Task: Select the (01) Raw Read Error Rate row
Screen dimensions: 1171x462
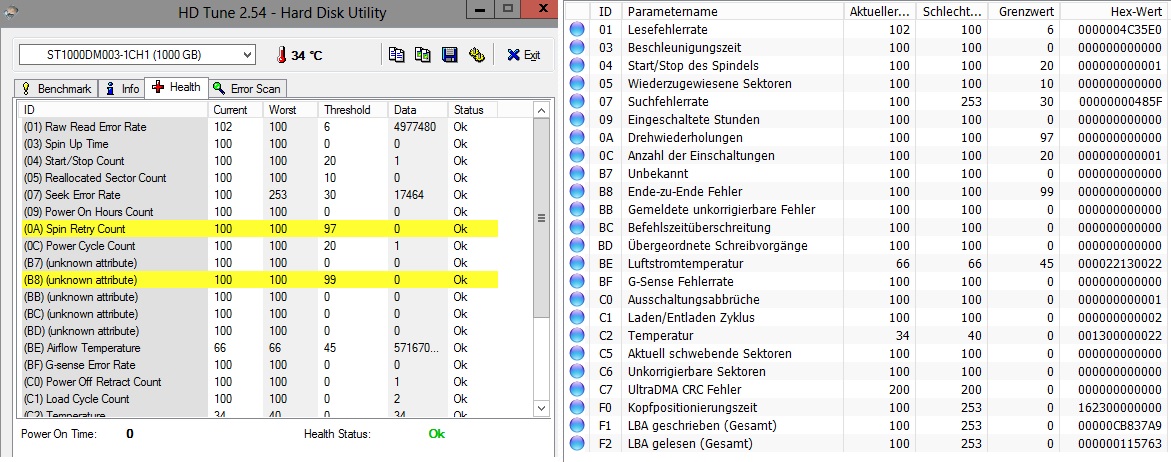Action: (258, 127)
